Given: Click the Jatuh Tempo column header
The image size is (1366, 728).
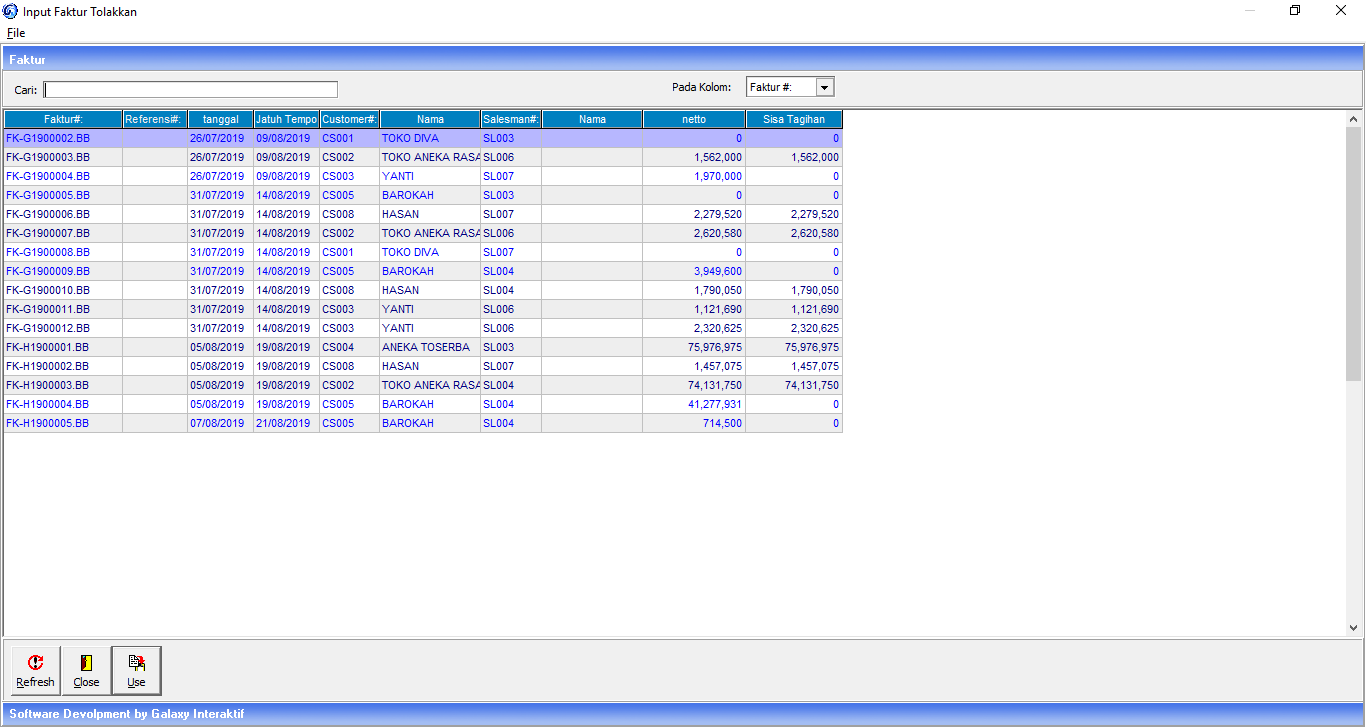Looking at the screenshot, I should click(286, 120).
